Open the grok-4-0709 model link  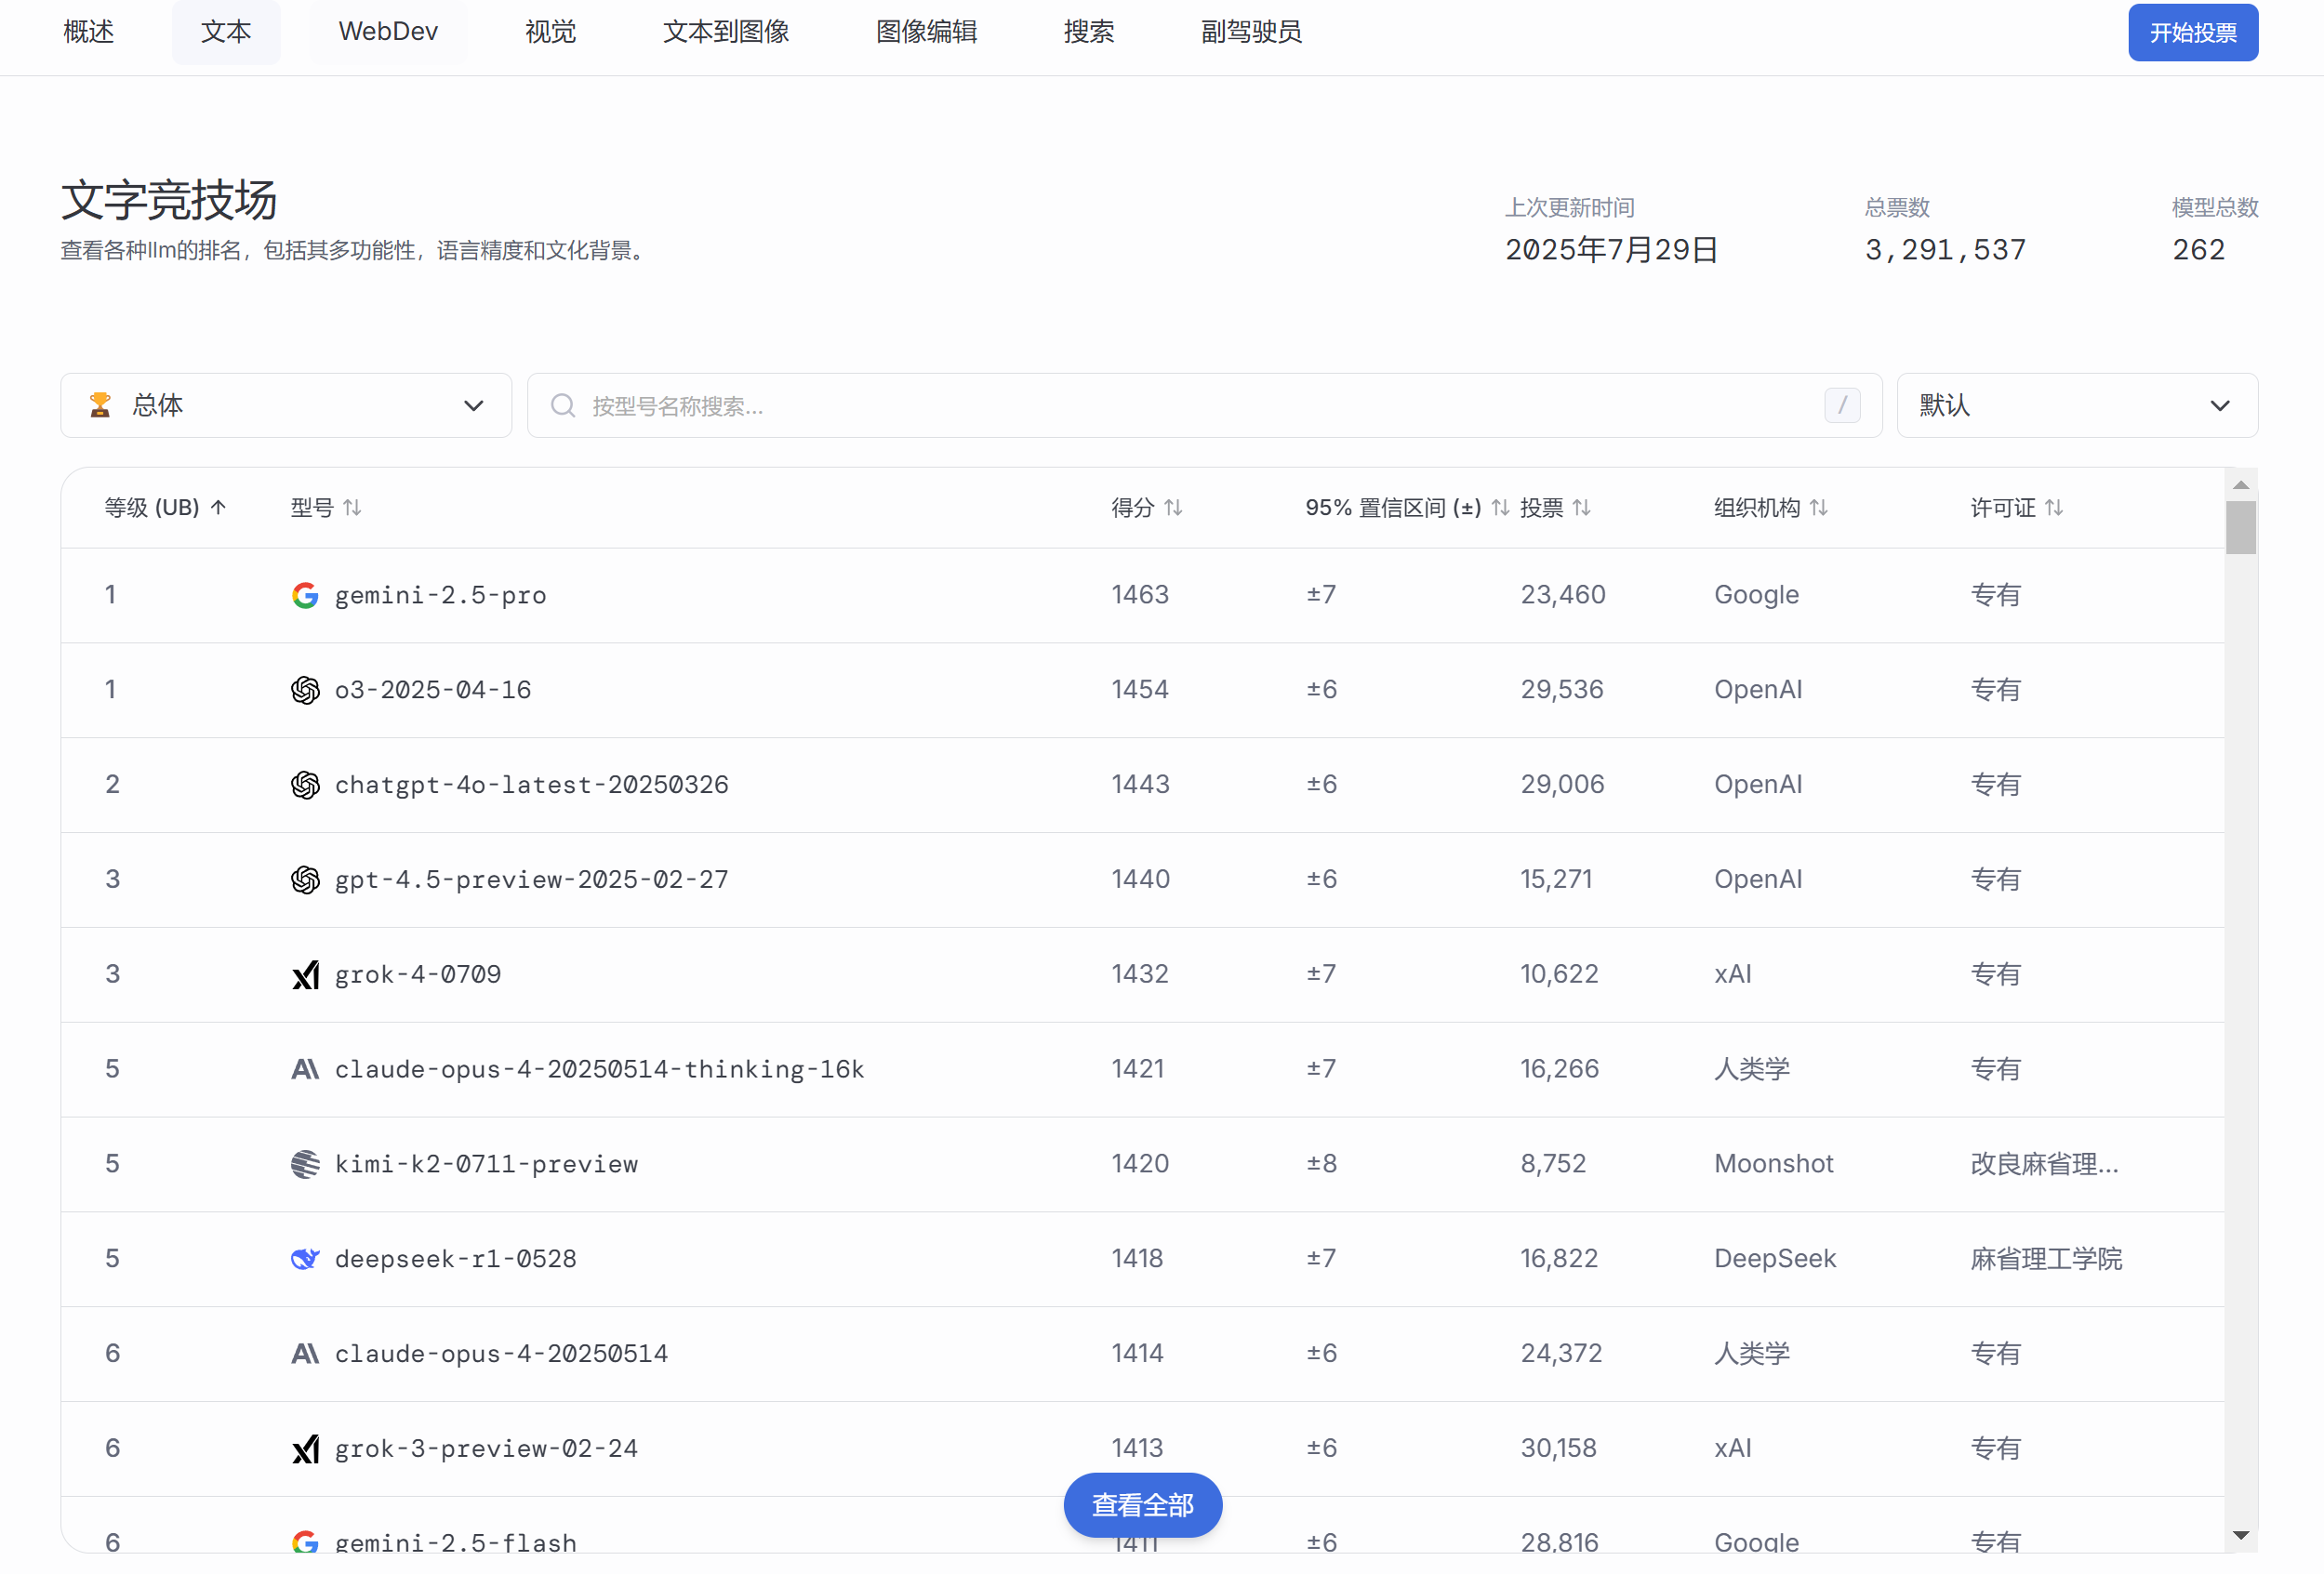pos(418,974)
